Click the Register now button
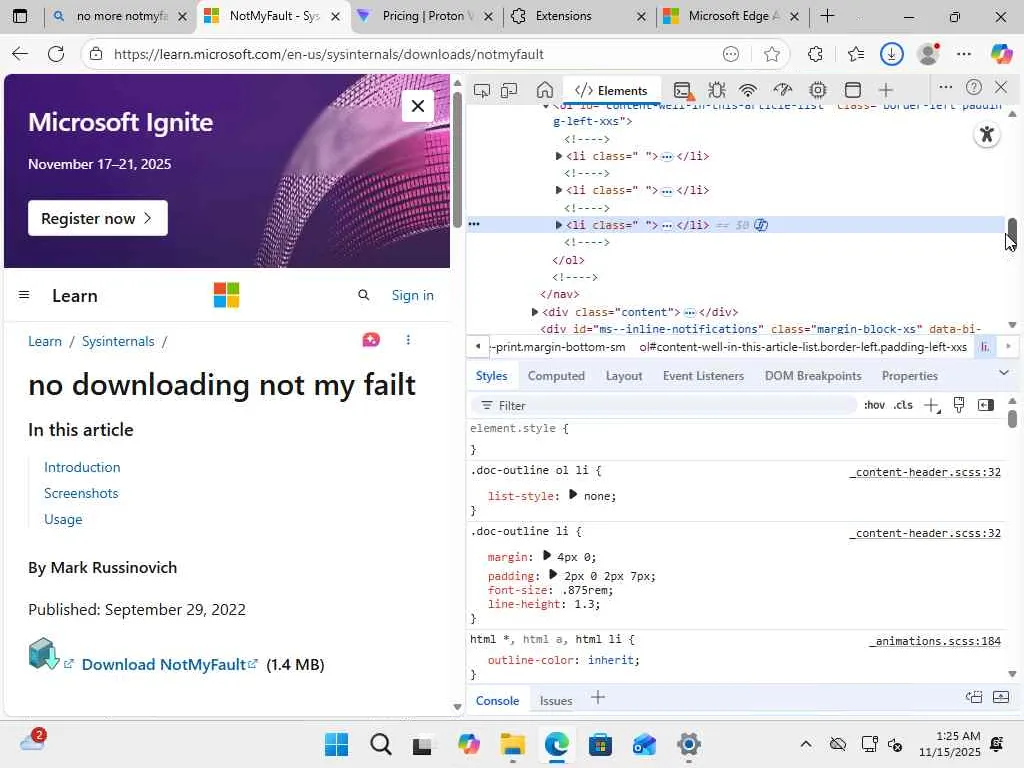 pyautogui.click(x=97, y=218)
